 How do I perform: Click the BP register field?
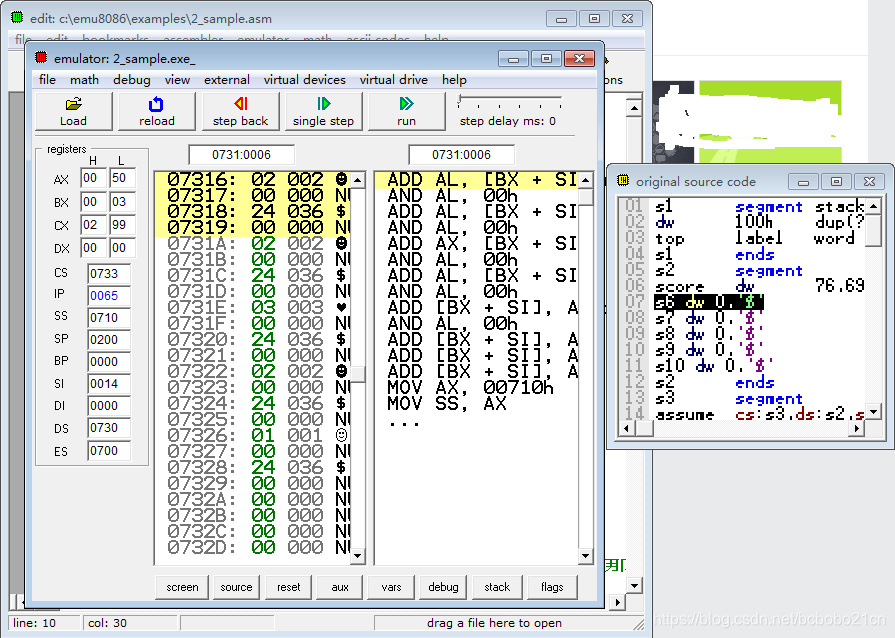tap(108, 362)
